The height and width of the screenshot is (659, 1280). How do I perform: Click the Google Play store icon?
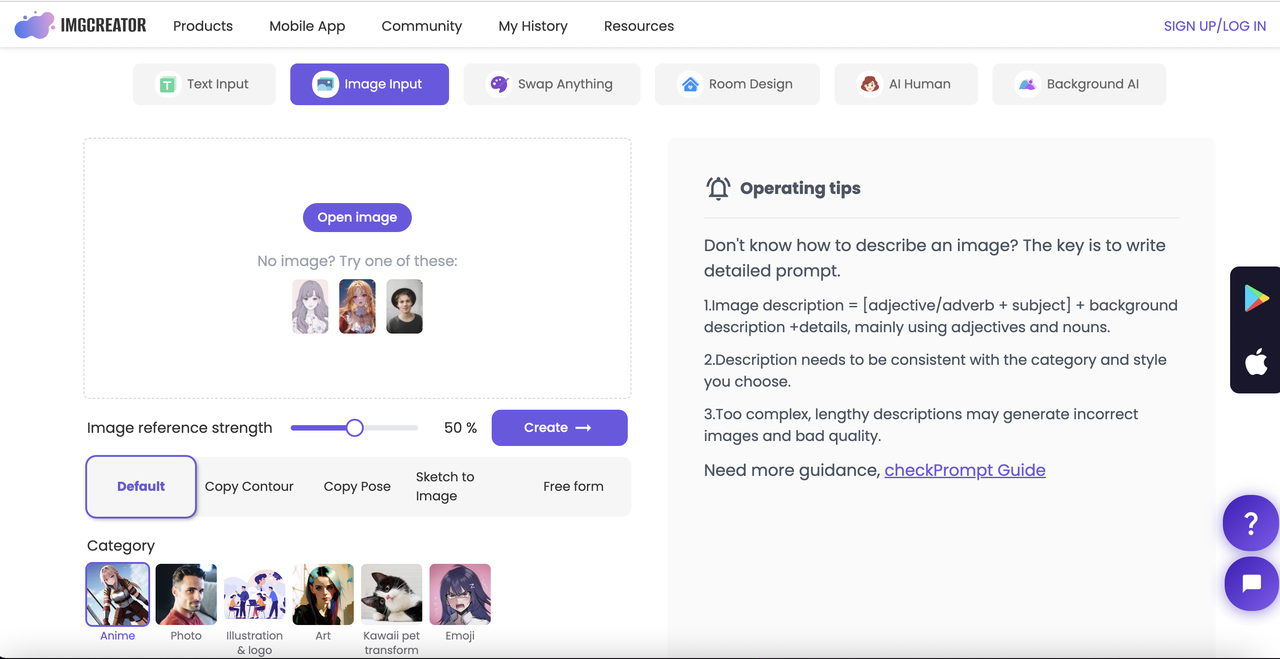coord(1256,298)
